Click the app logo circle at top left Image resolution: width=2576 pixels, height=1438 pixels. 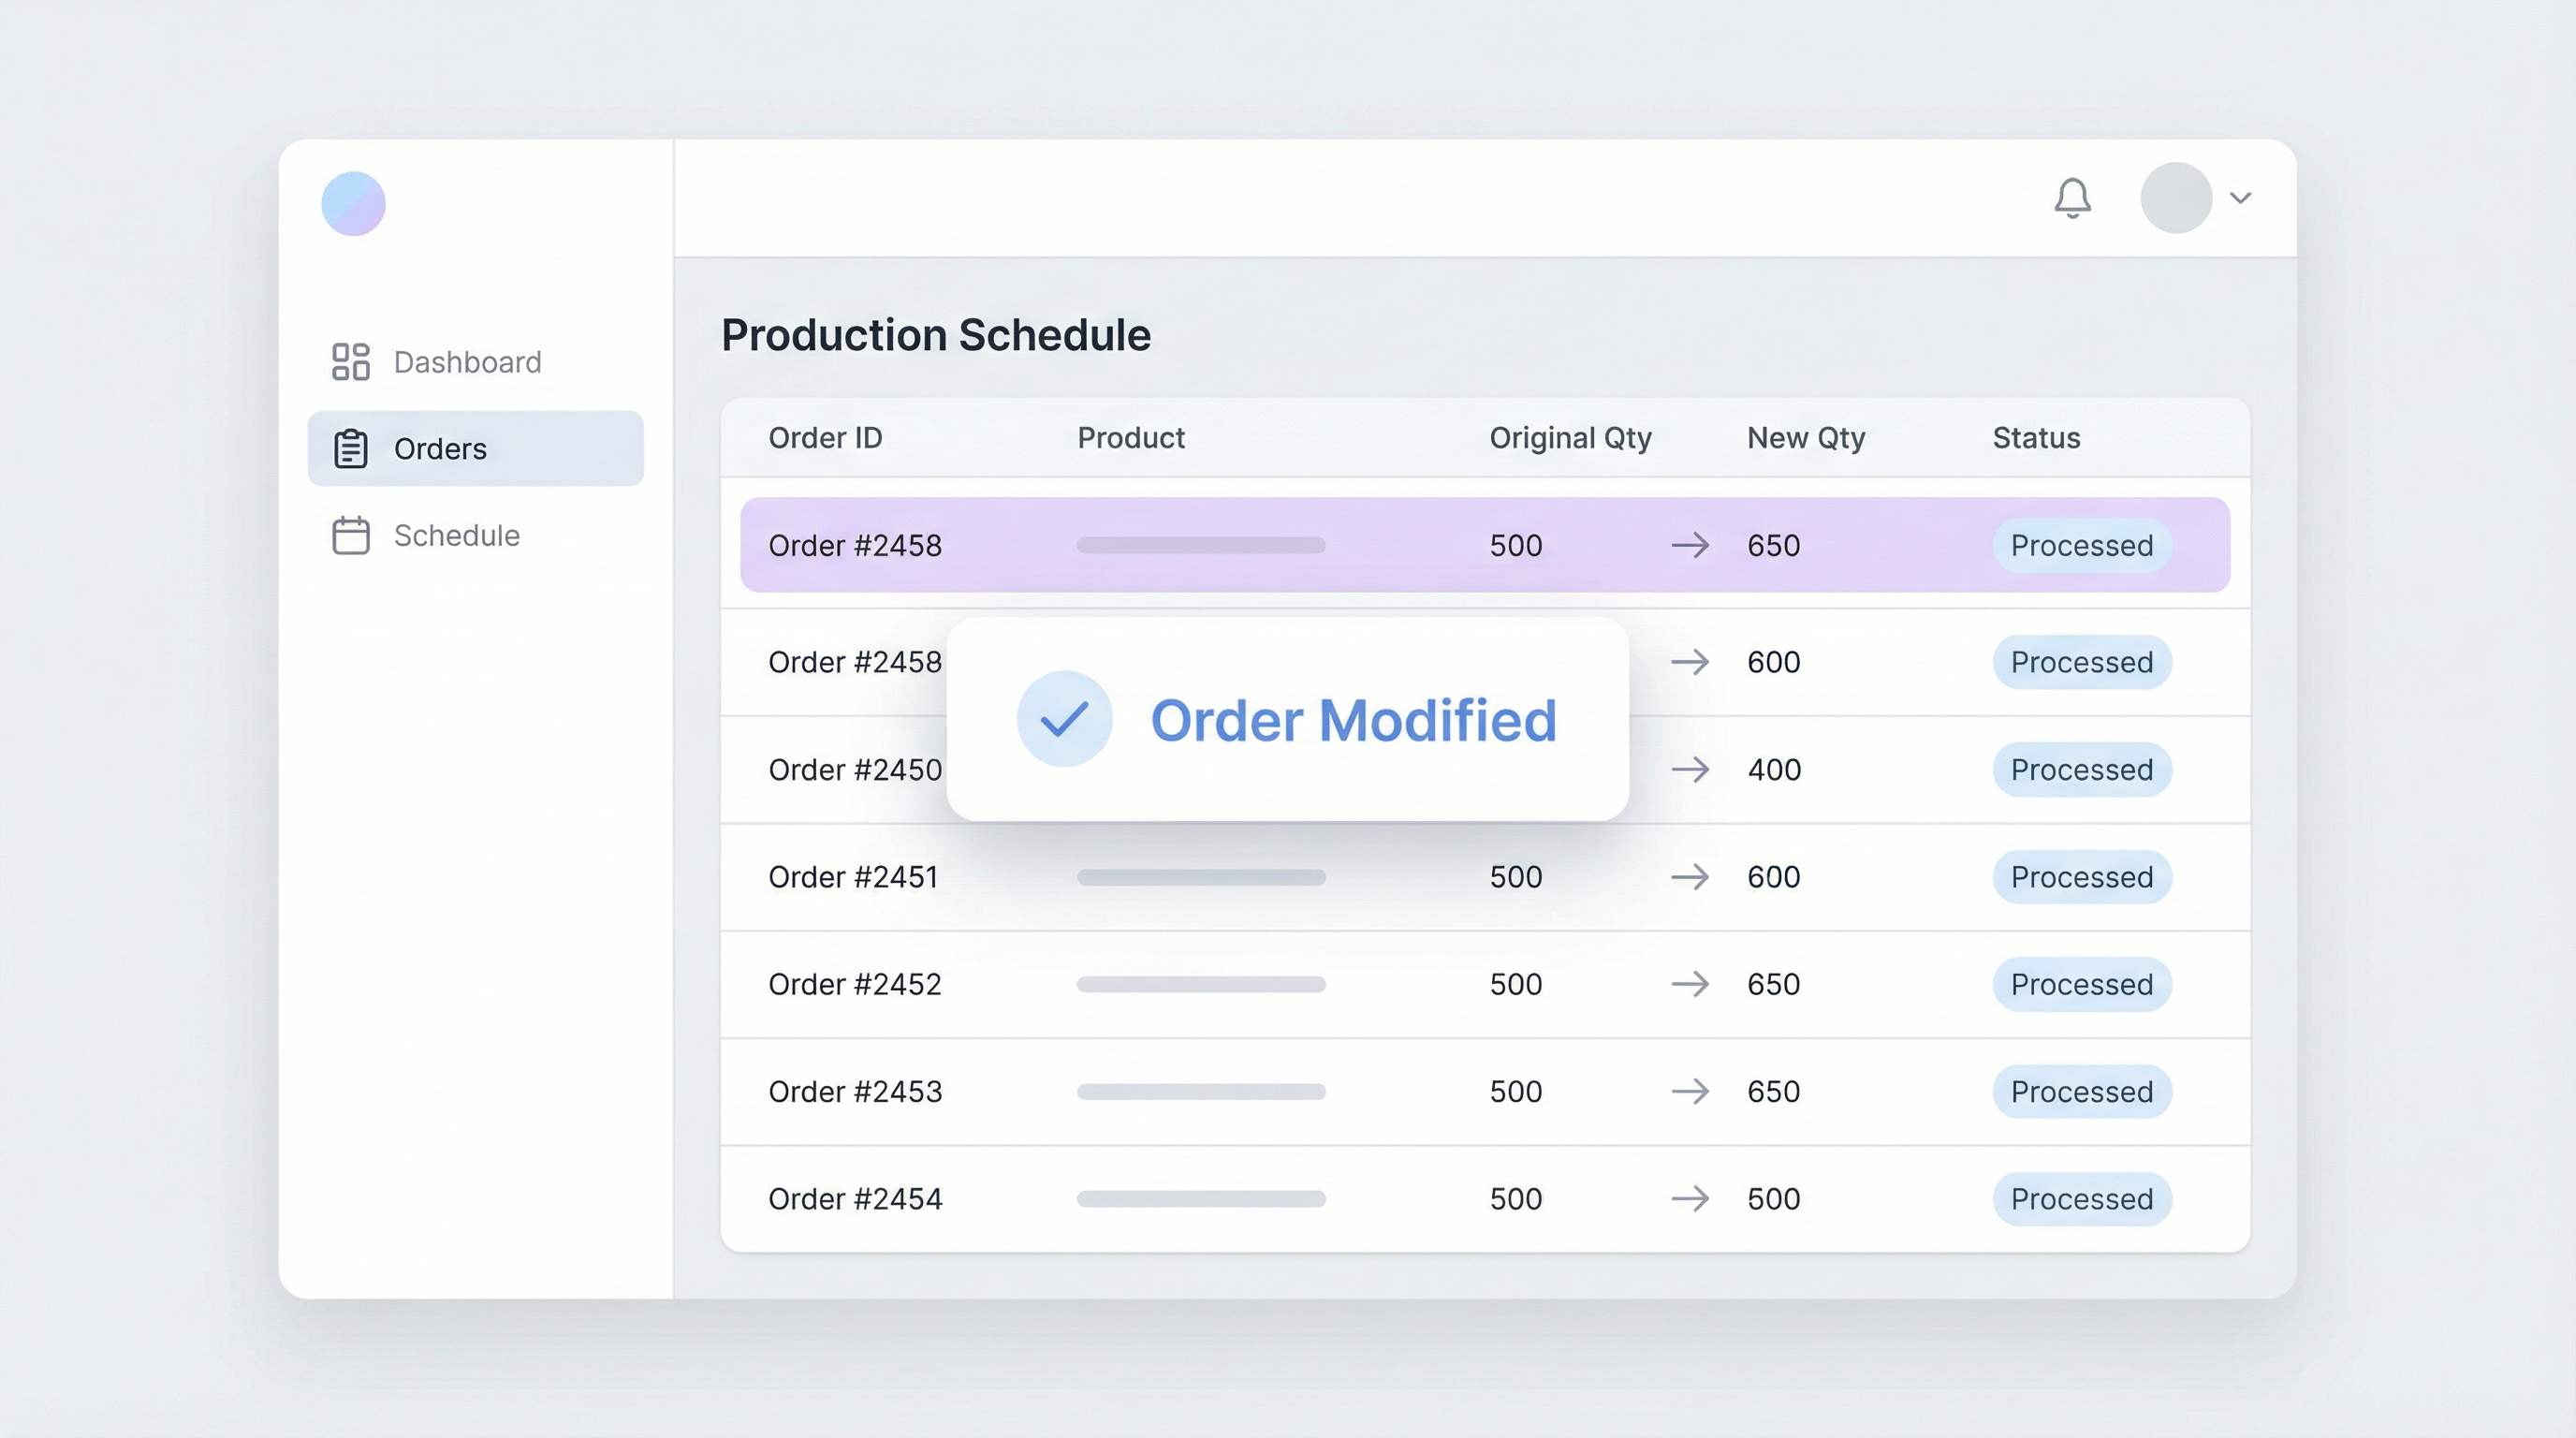click(352, 203)
